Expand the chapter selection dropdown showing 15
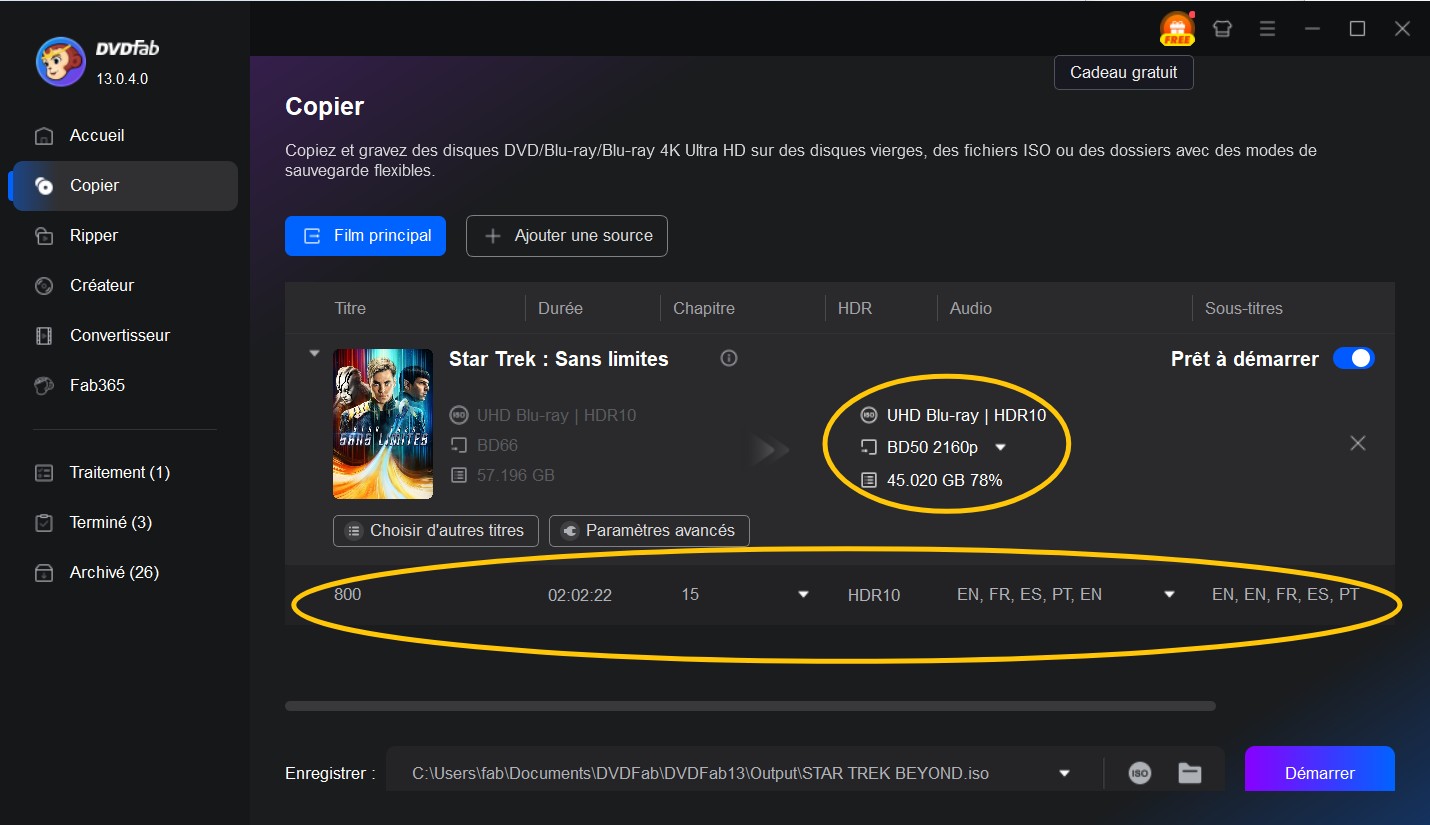1430x825 pixels. [803, 594]
